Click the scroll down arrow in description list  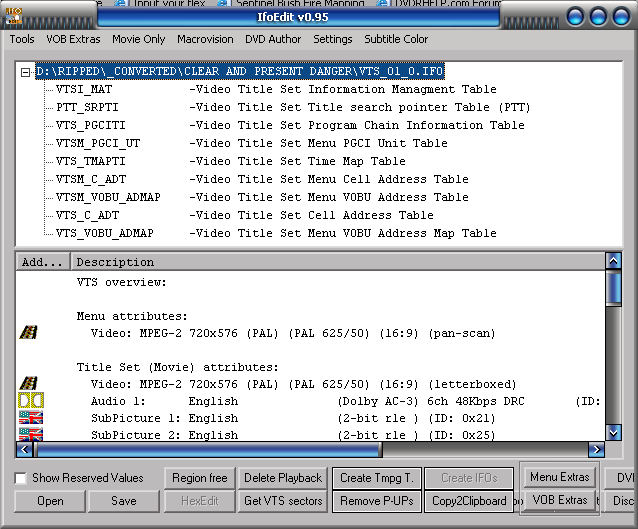pos(613,433)
